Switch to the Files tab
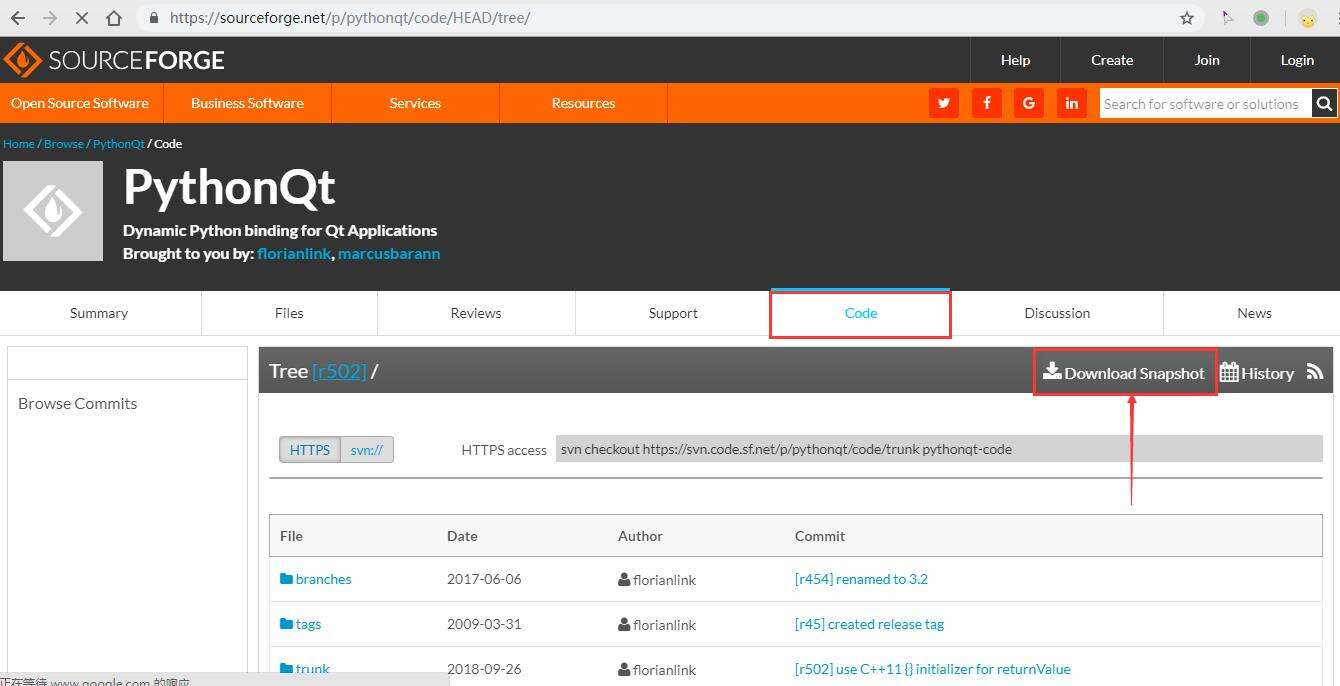1340x686 pixels. click(289, 313)
